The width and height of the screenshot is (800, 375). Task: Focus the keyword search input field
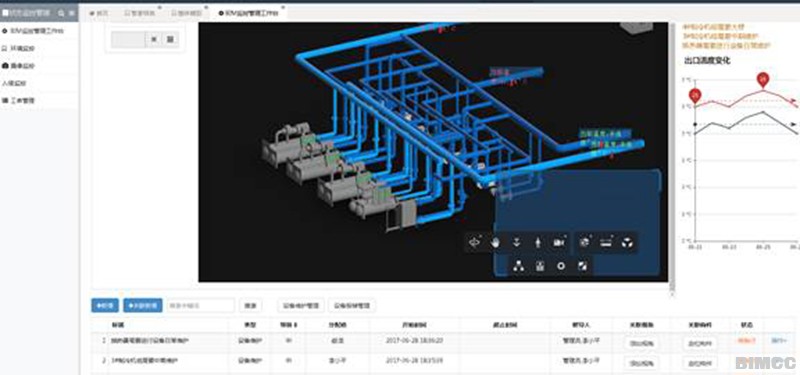[x=201, y=306]
